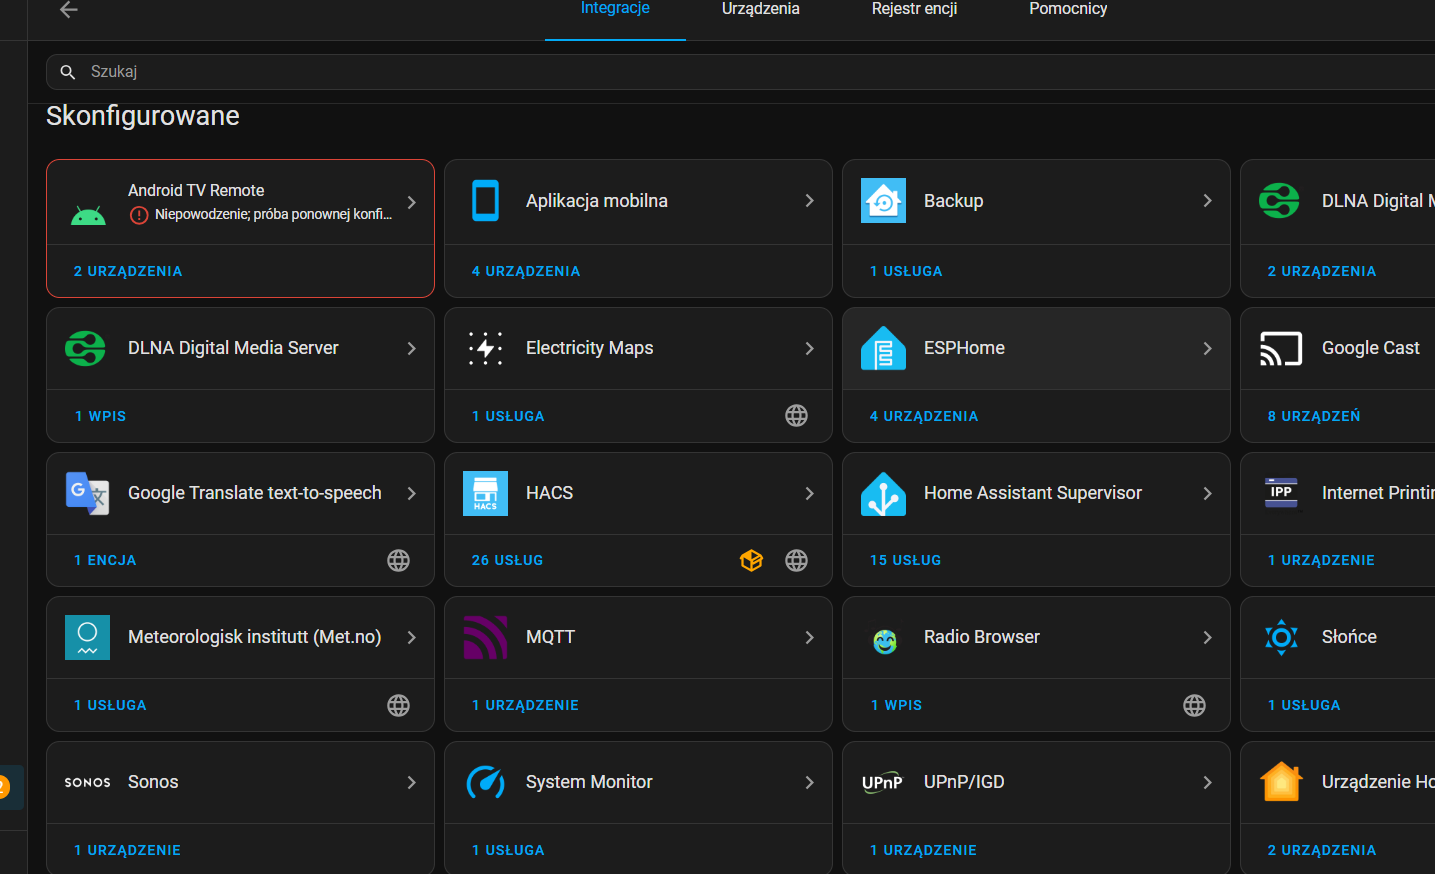
Task: Click the Słońce sun icon
Action: coord(1281,637)
